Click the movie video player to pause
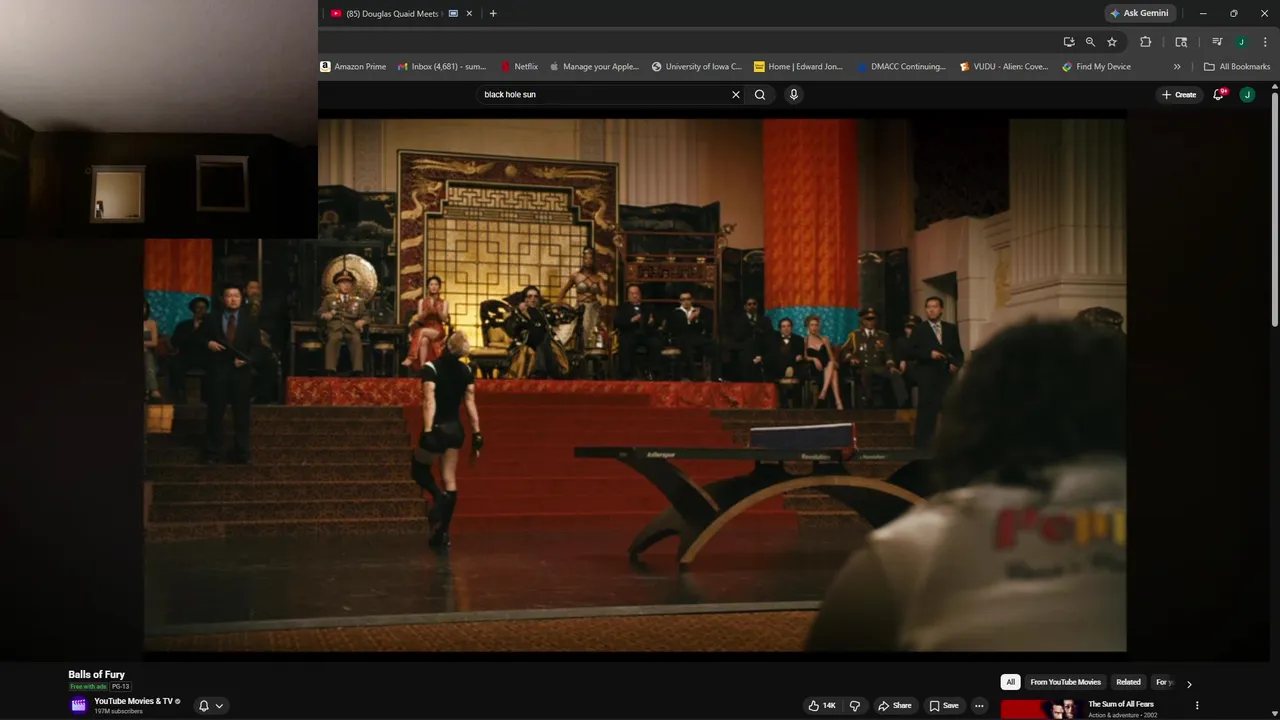 pos(635,385)
